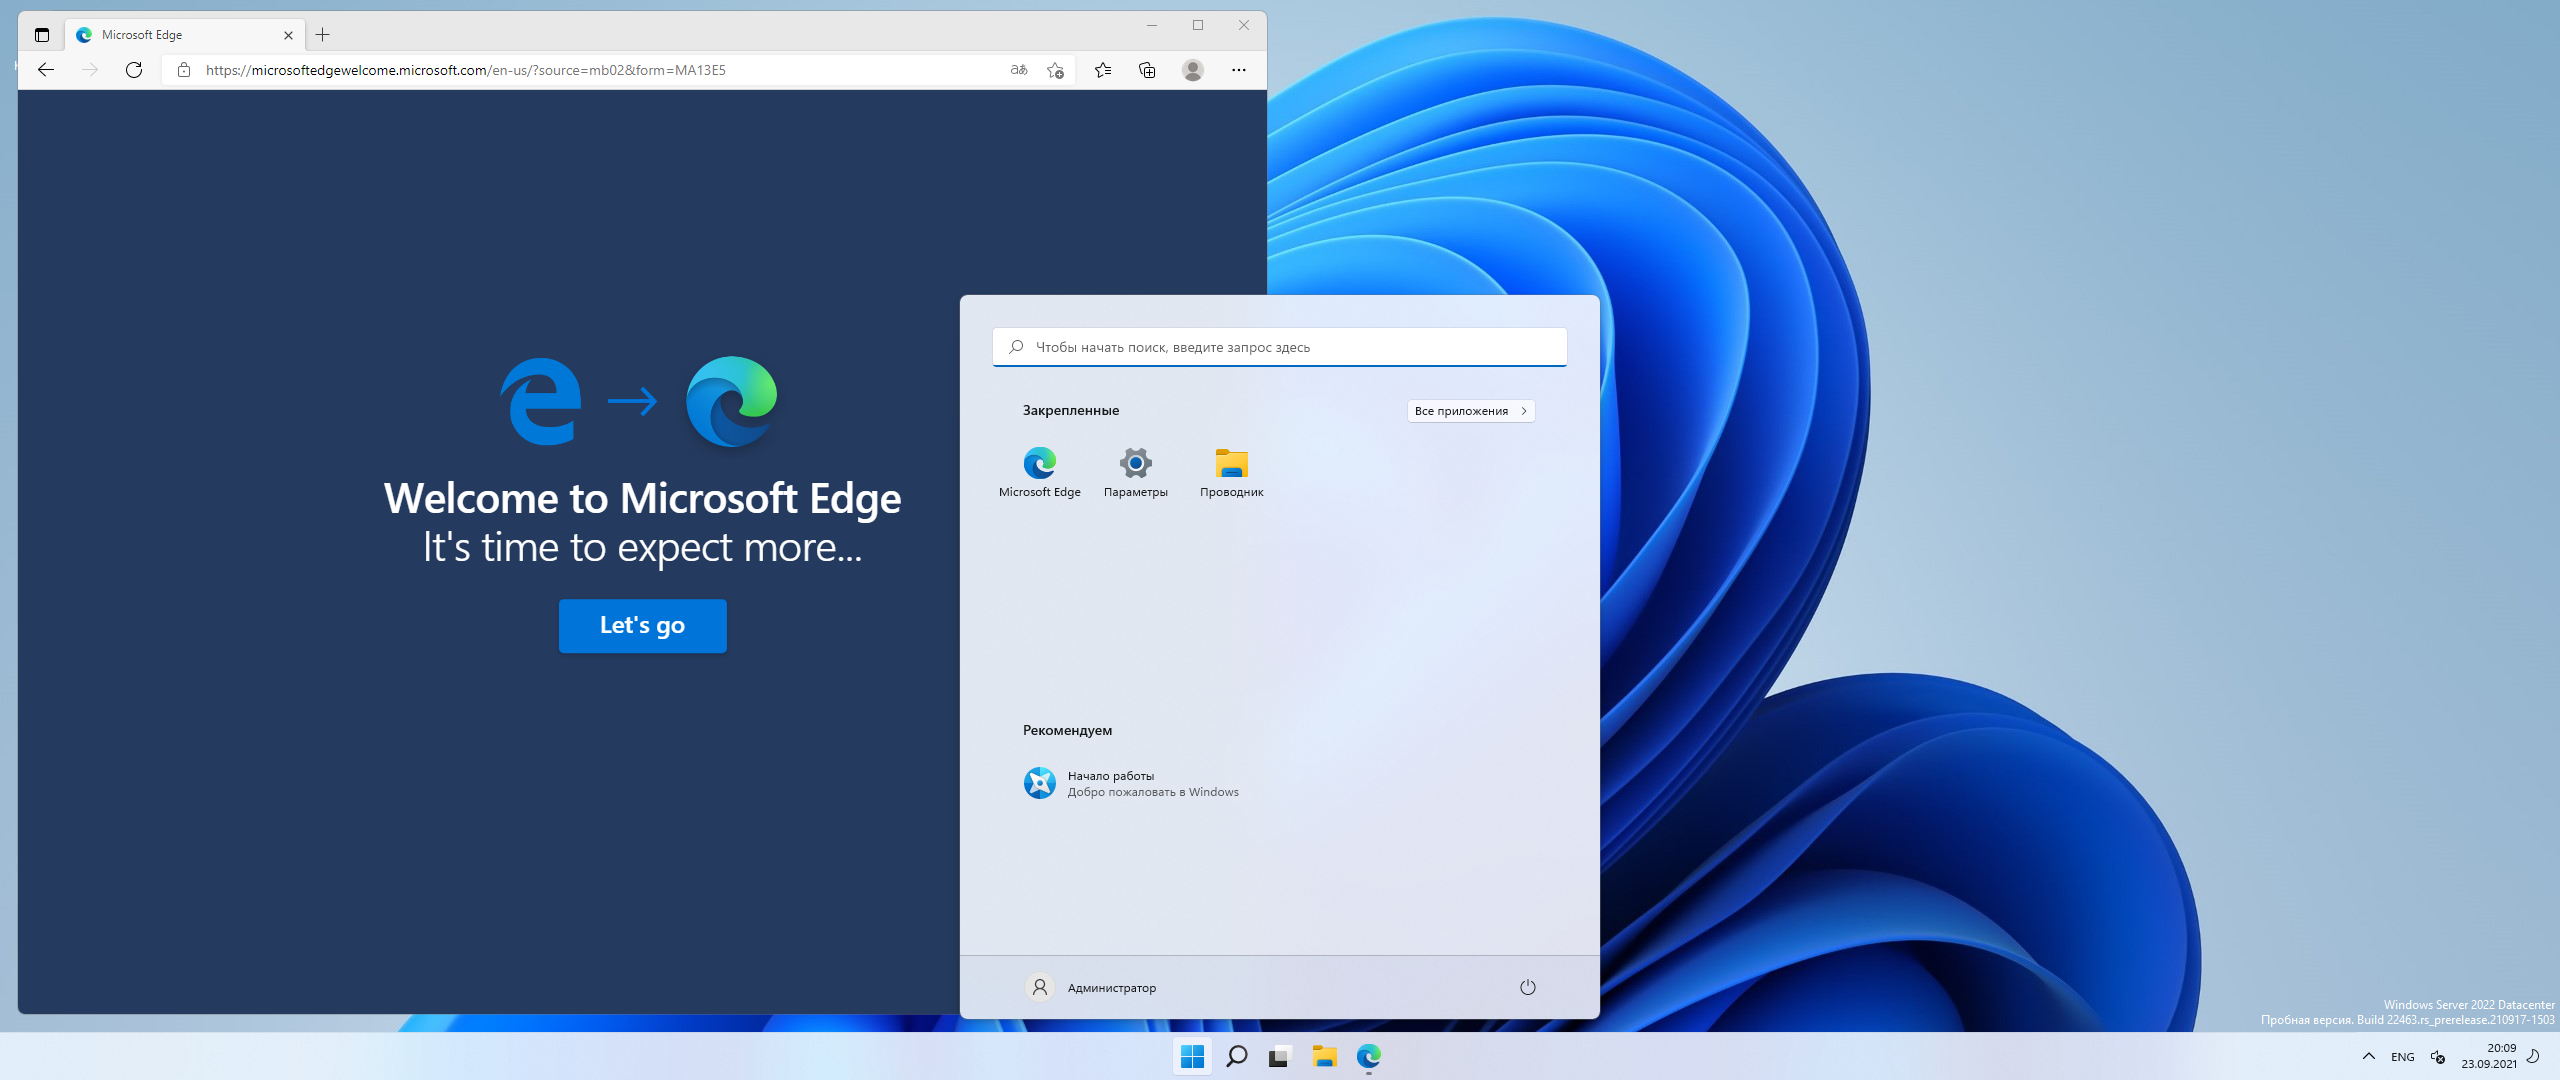
Task: Close the Microsoft Edge tab
Action: [x=288, y=35]
